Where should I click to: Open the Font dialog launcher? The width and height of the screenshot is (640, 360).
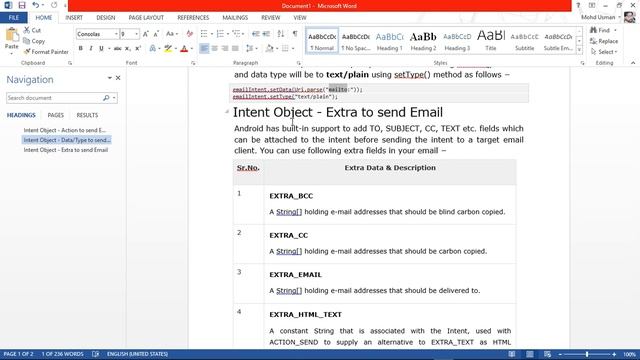click(193, 63)
